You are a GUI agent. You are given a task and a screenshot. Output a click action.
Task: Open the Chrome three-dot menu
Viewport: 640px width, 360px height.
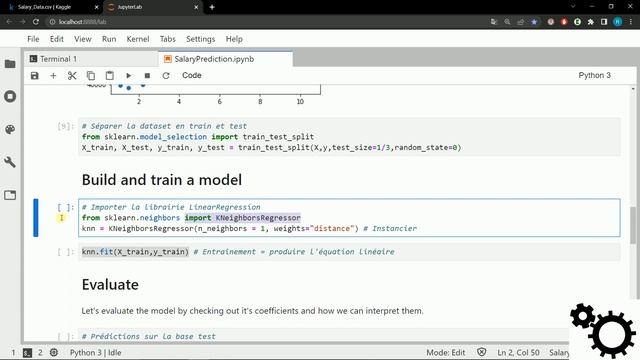coord(631,22)
